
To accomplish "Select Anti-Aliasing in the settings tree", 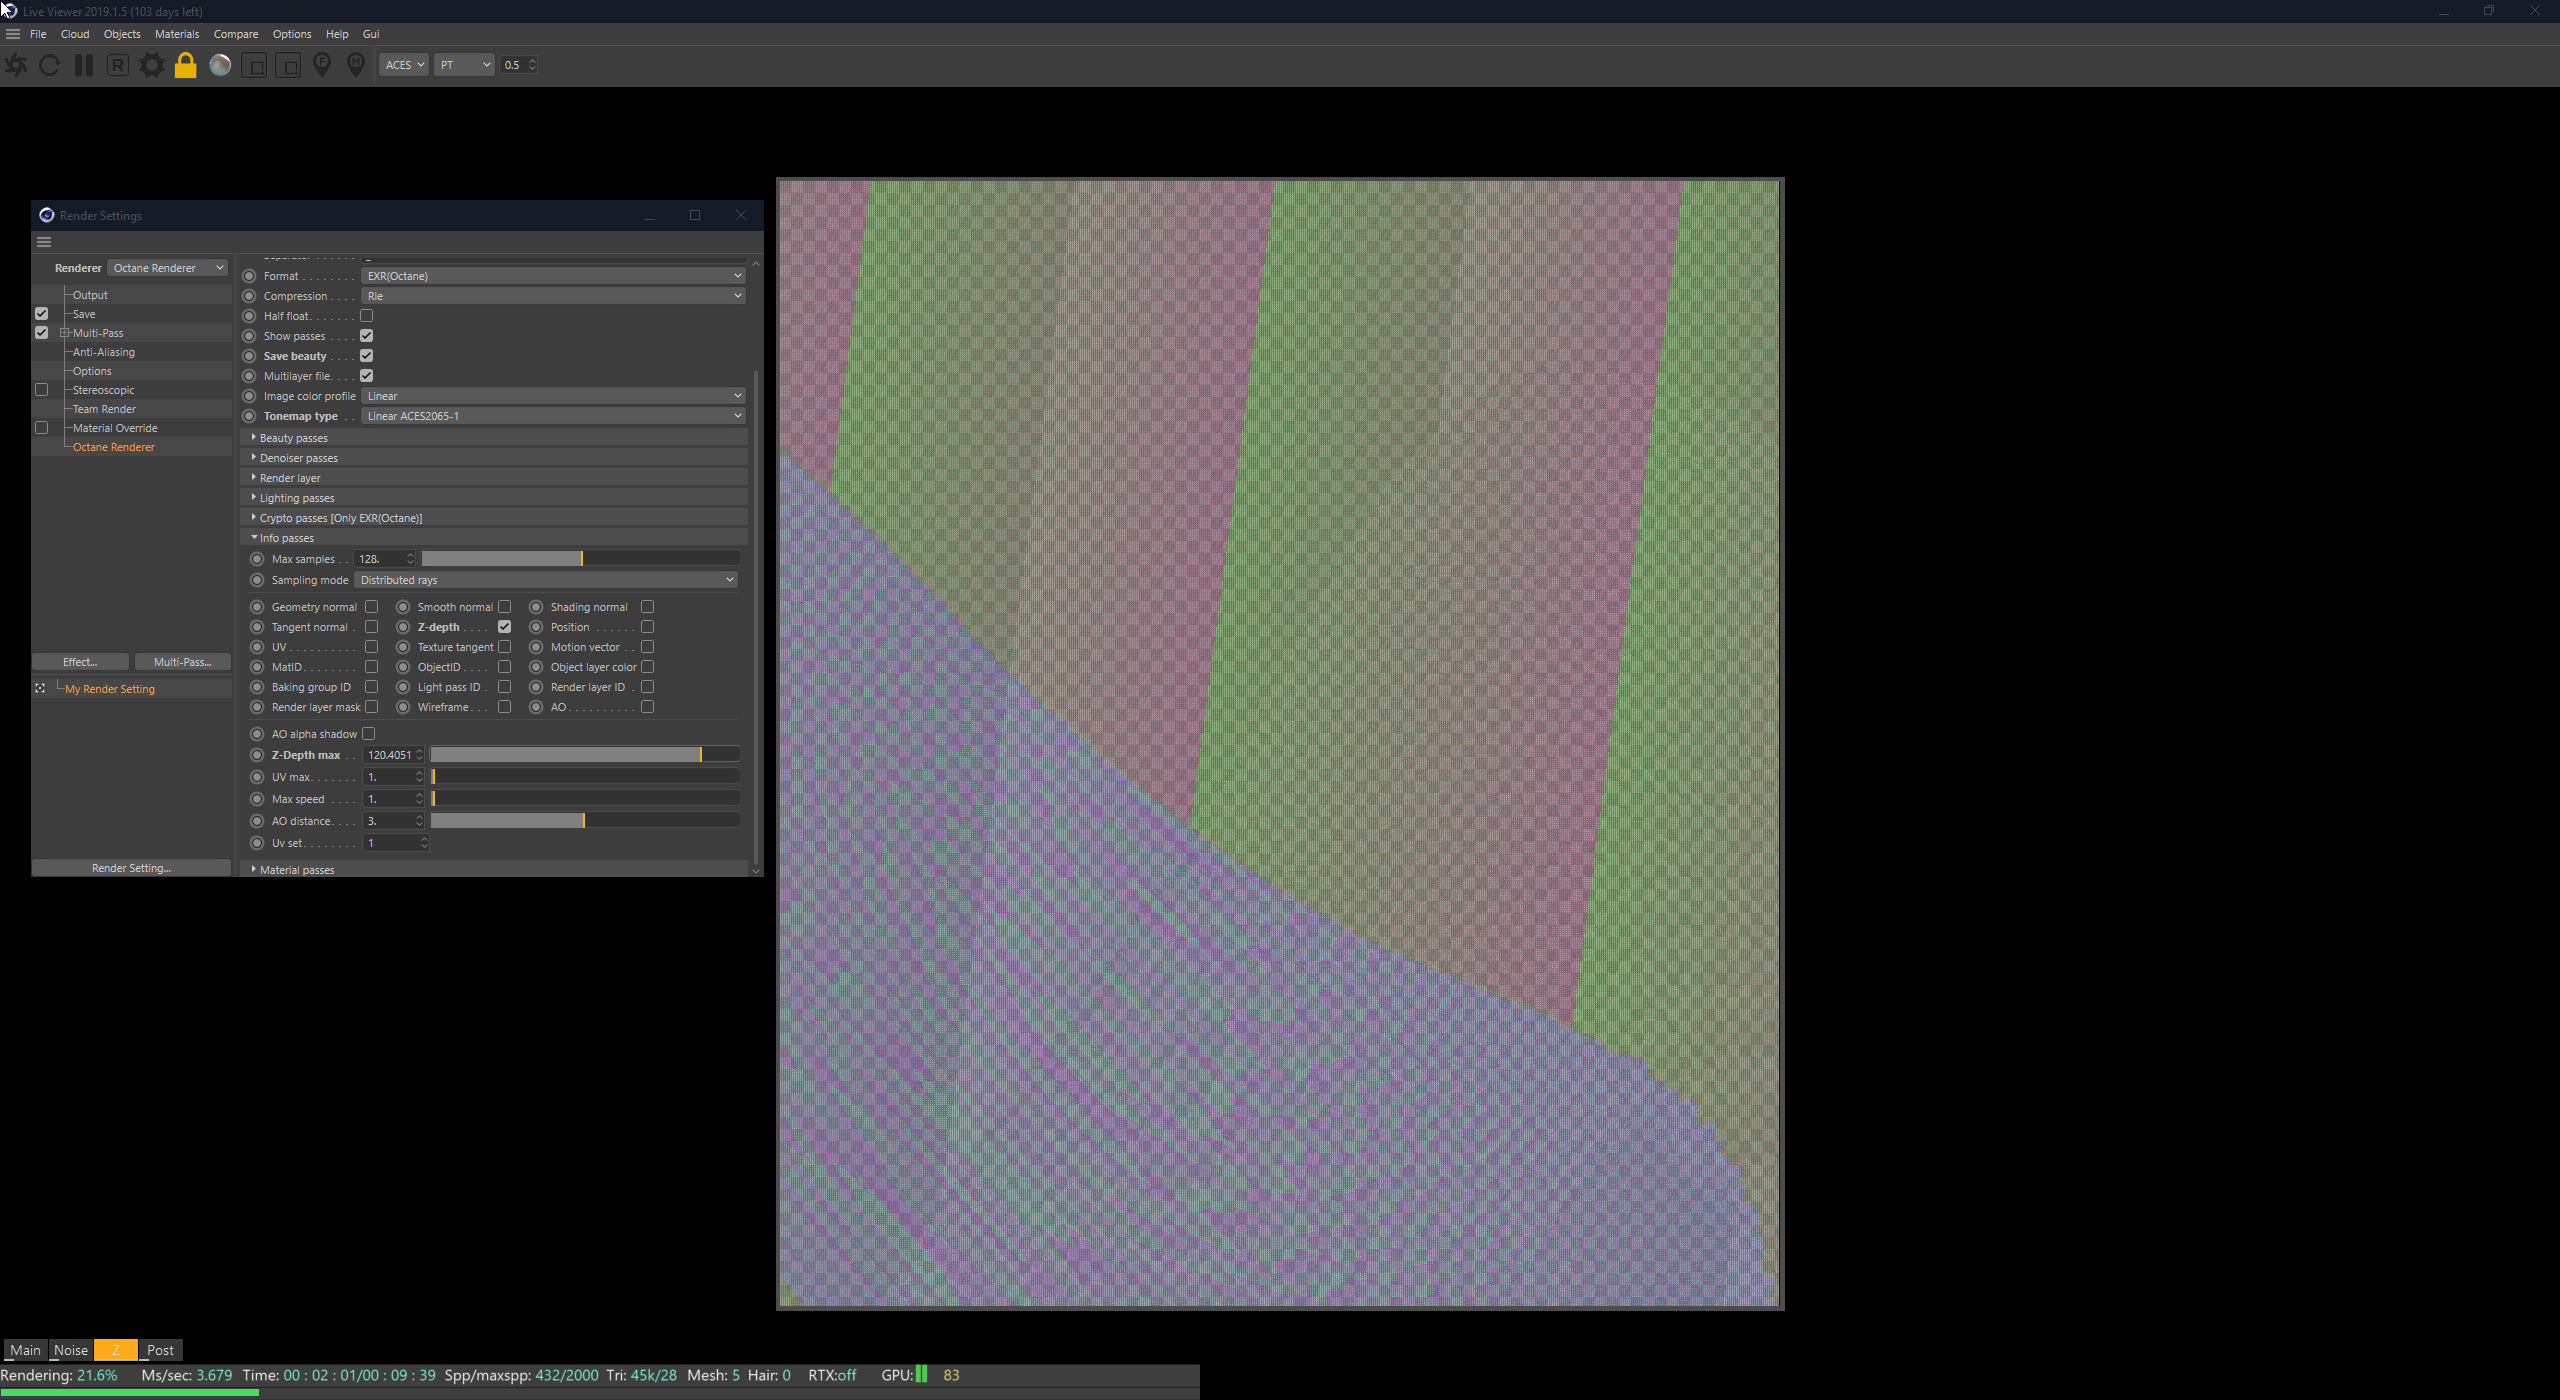I will [x=103, y=352].
